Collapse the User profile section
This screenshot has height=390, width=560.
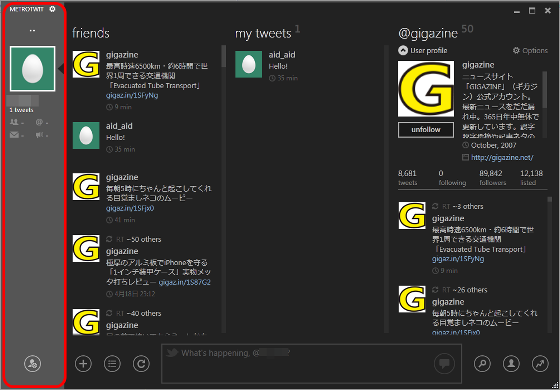coord(403,51)
